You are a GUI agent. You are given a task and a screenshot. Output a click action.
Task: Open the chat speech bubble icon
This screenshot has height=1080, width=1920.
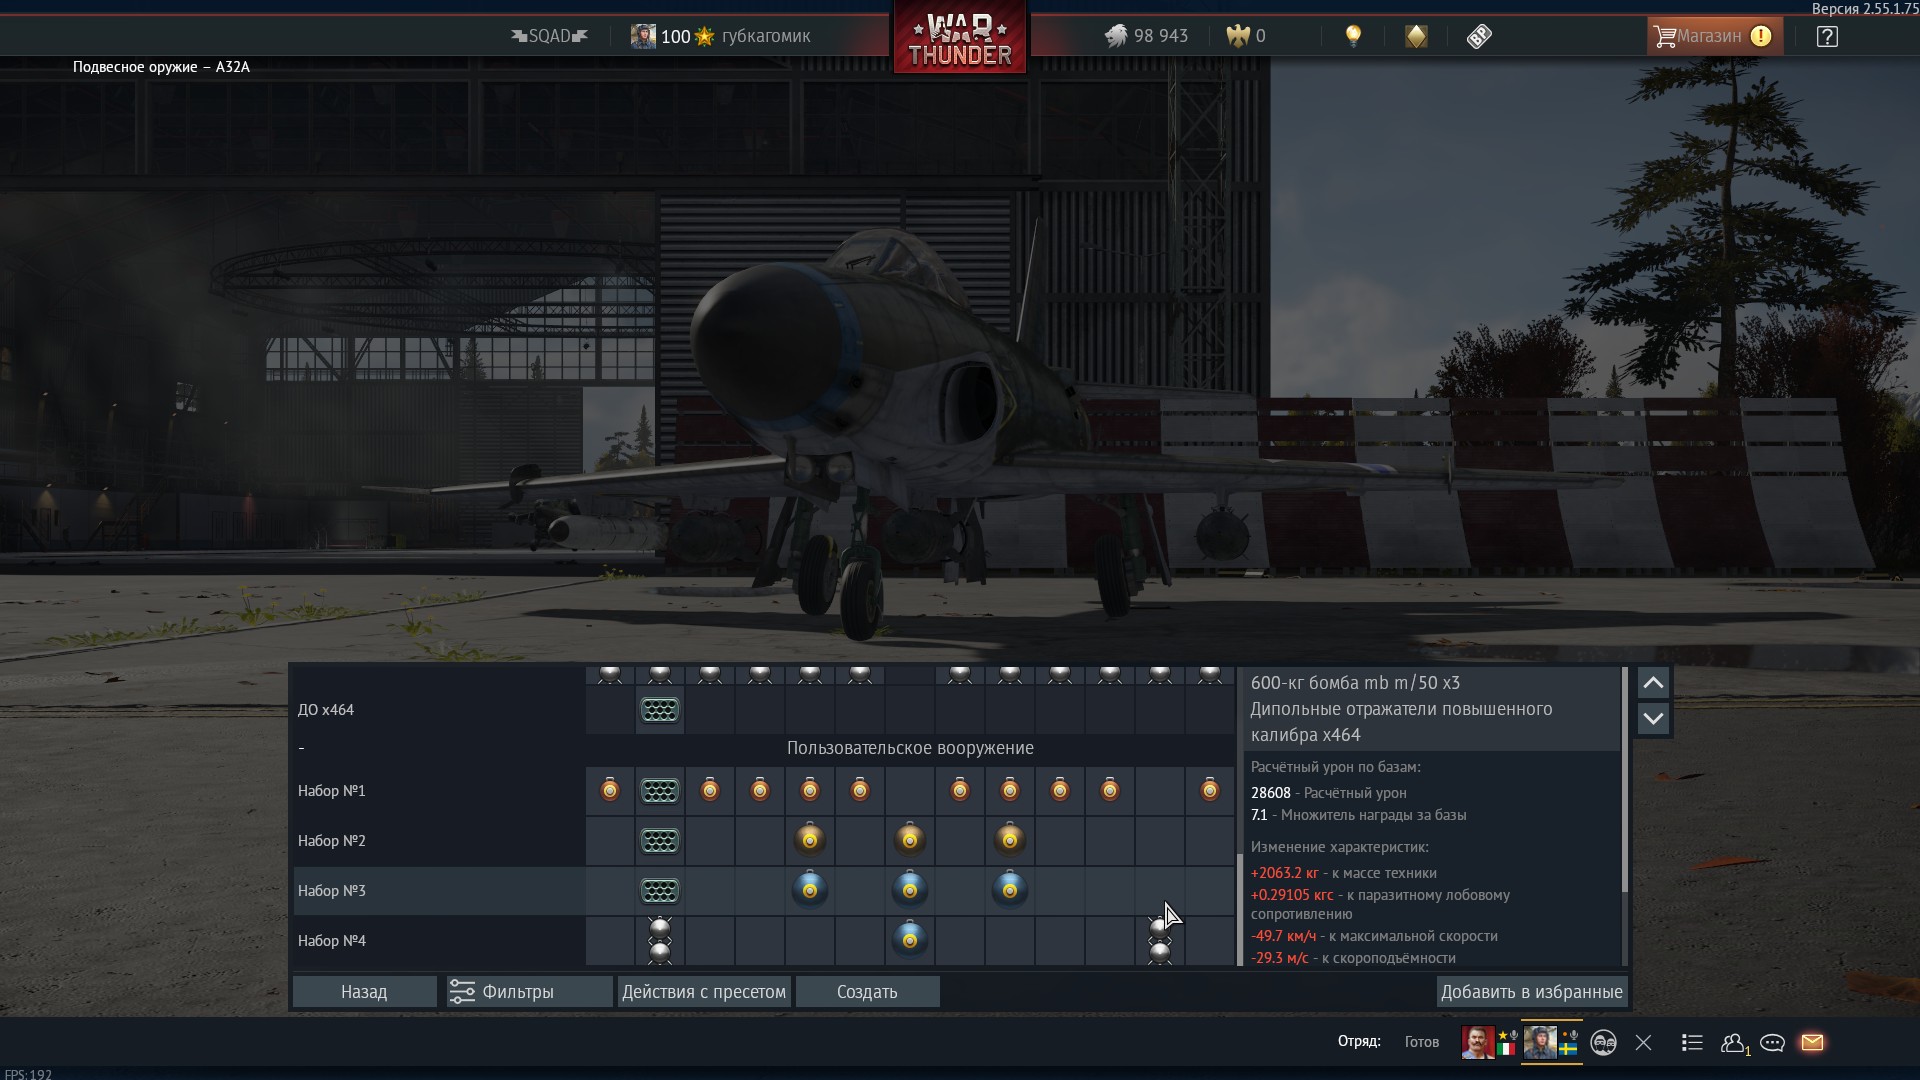coord(1772,1043)
